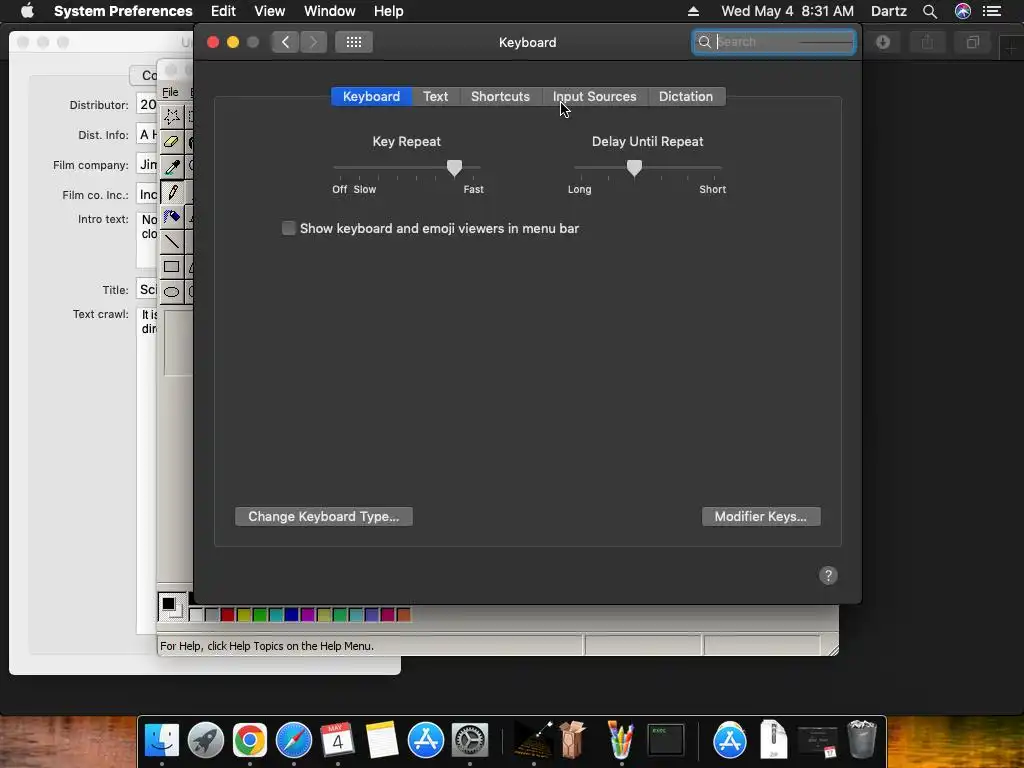Click the Key Repeat slider handle
Viewport: 1024px width, 768px height.
pyautogui.click(x=455, y=168)
